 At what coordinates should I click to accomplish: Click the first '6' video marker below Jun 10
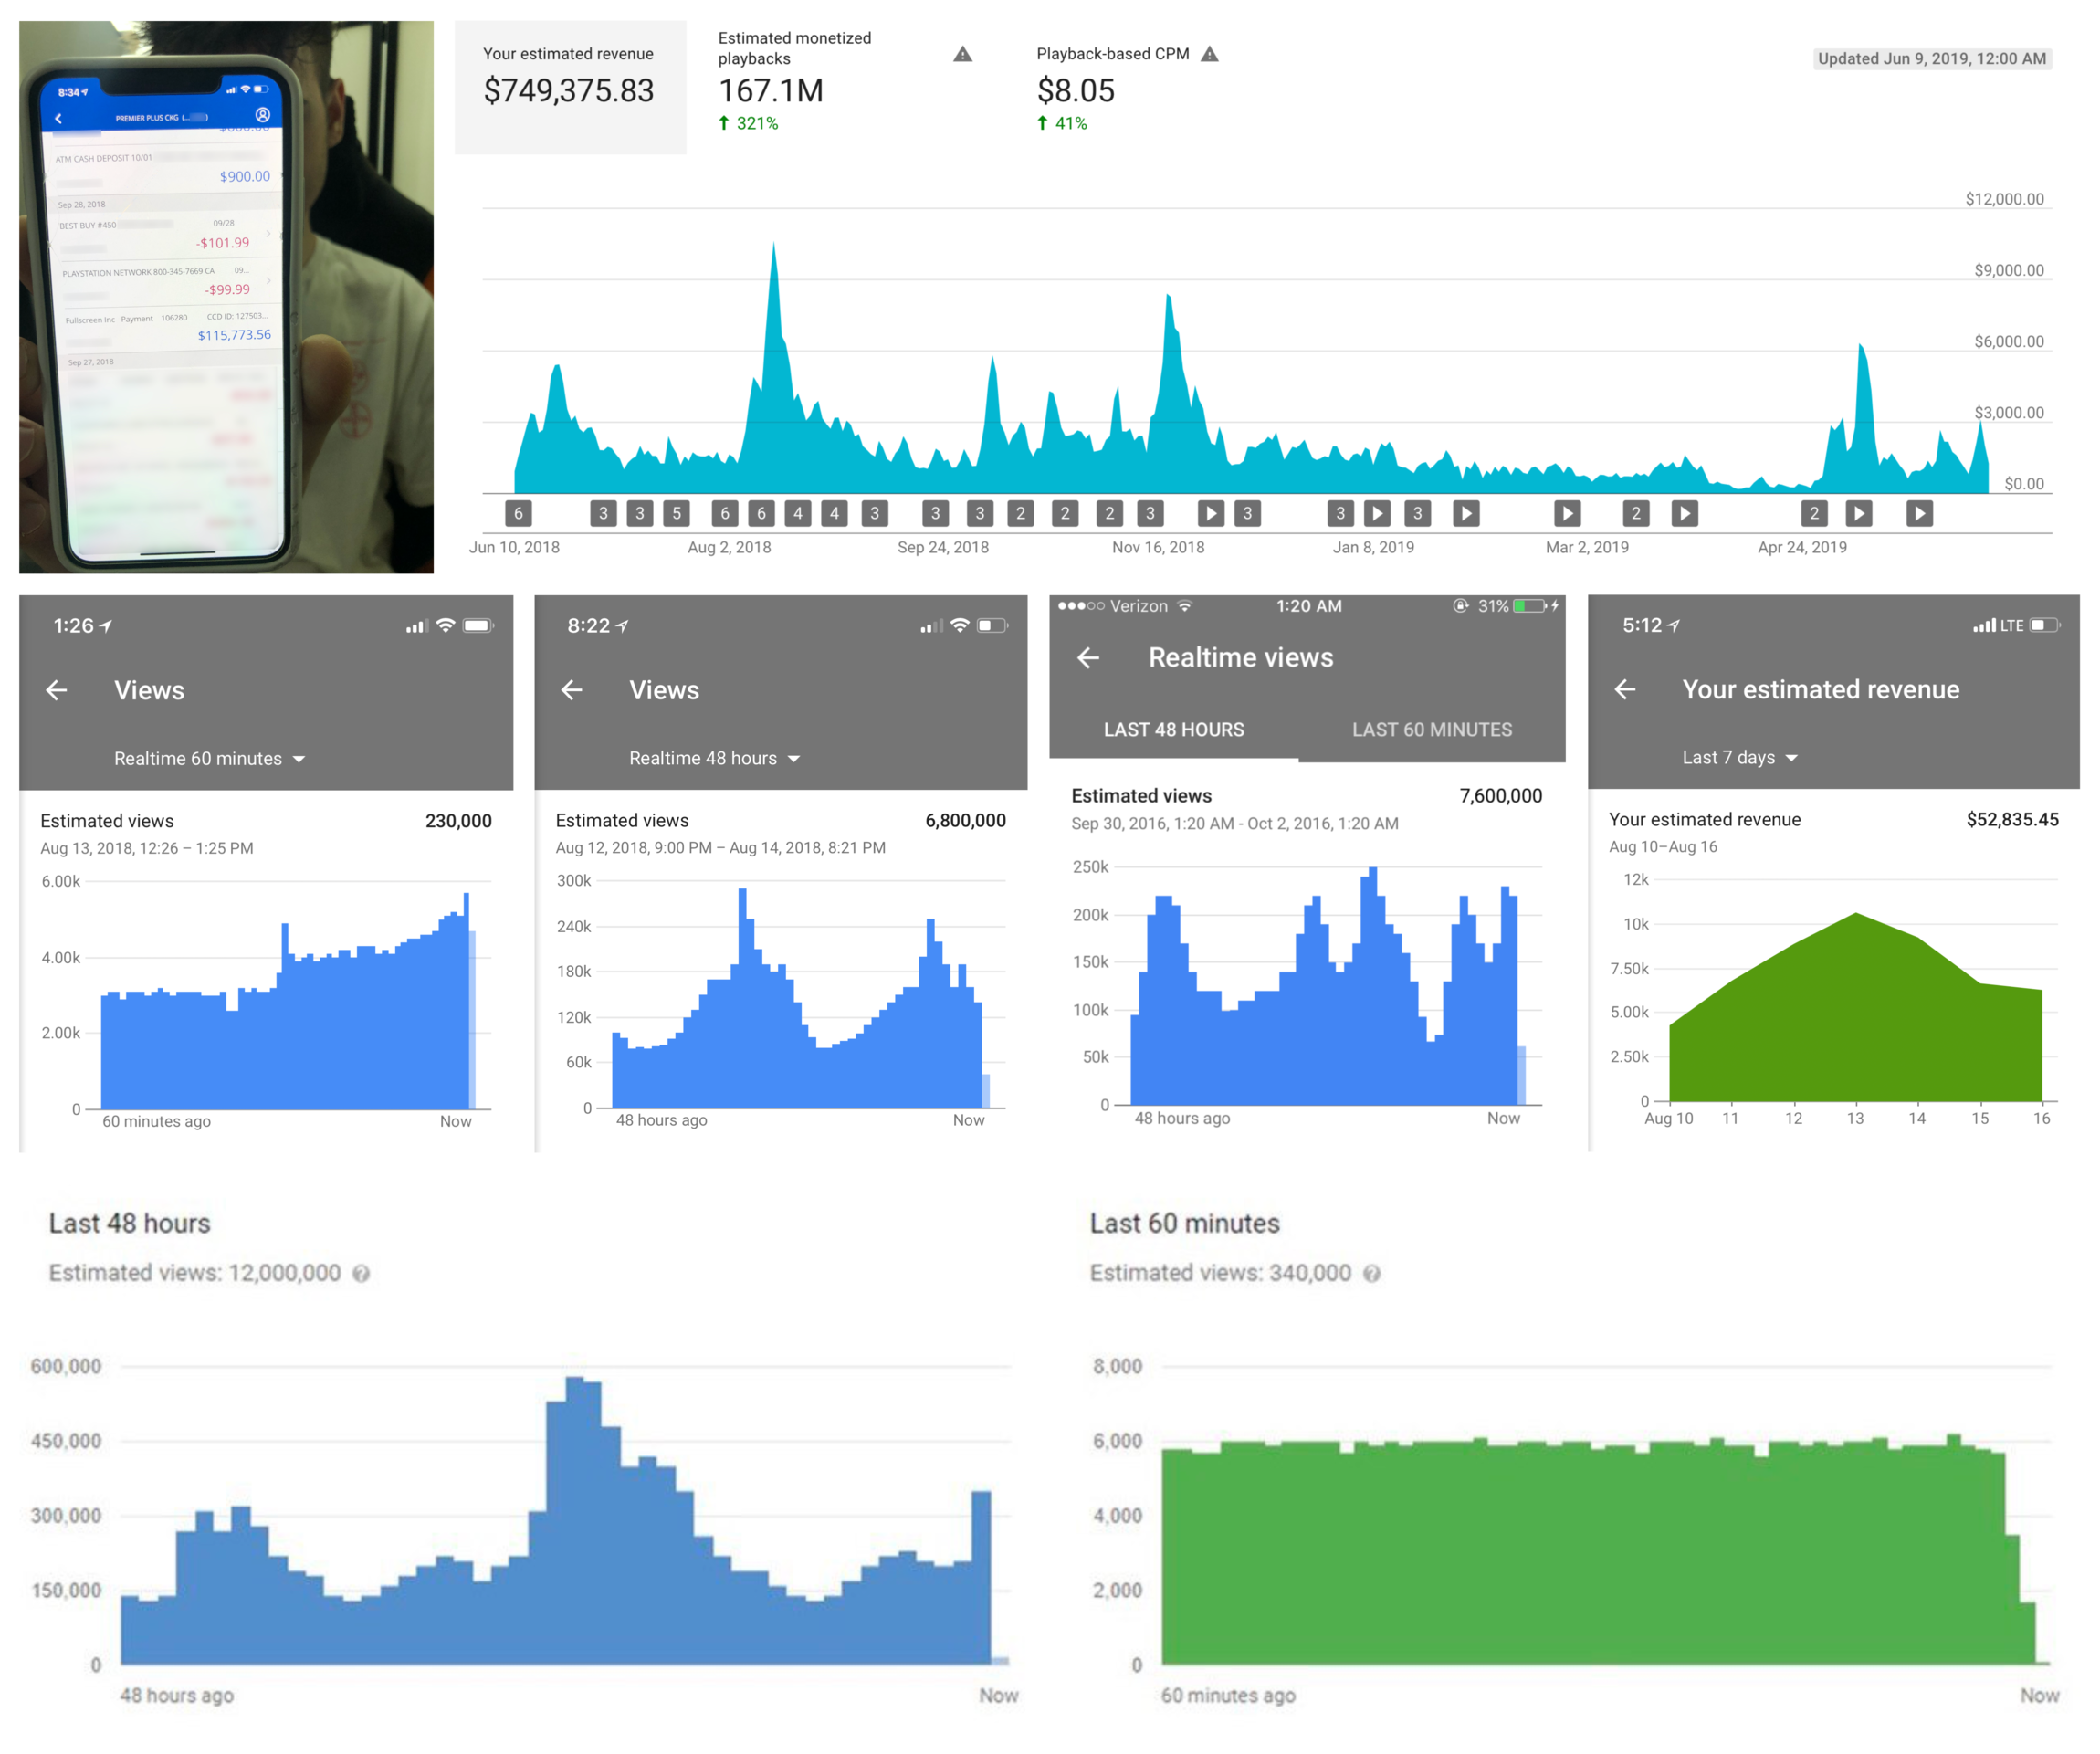(x=518, y=513)
